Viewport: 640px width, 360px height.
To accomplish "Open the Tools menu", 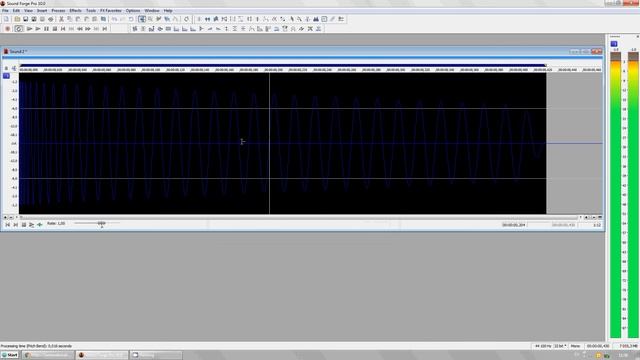I will [x=91, y=11].
